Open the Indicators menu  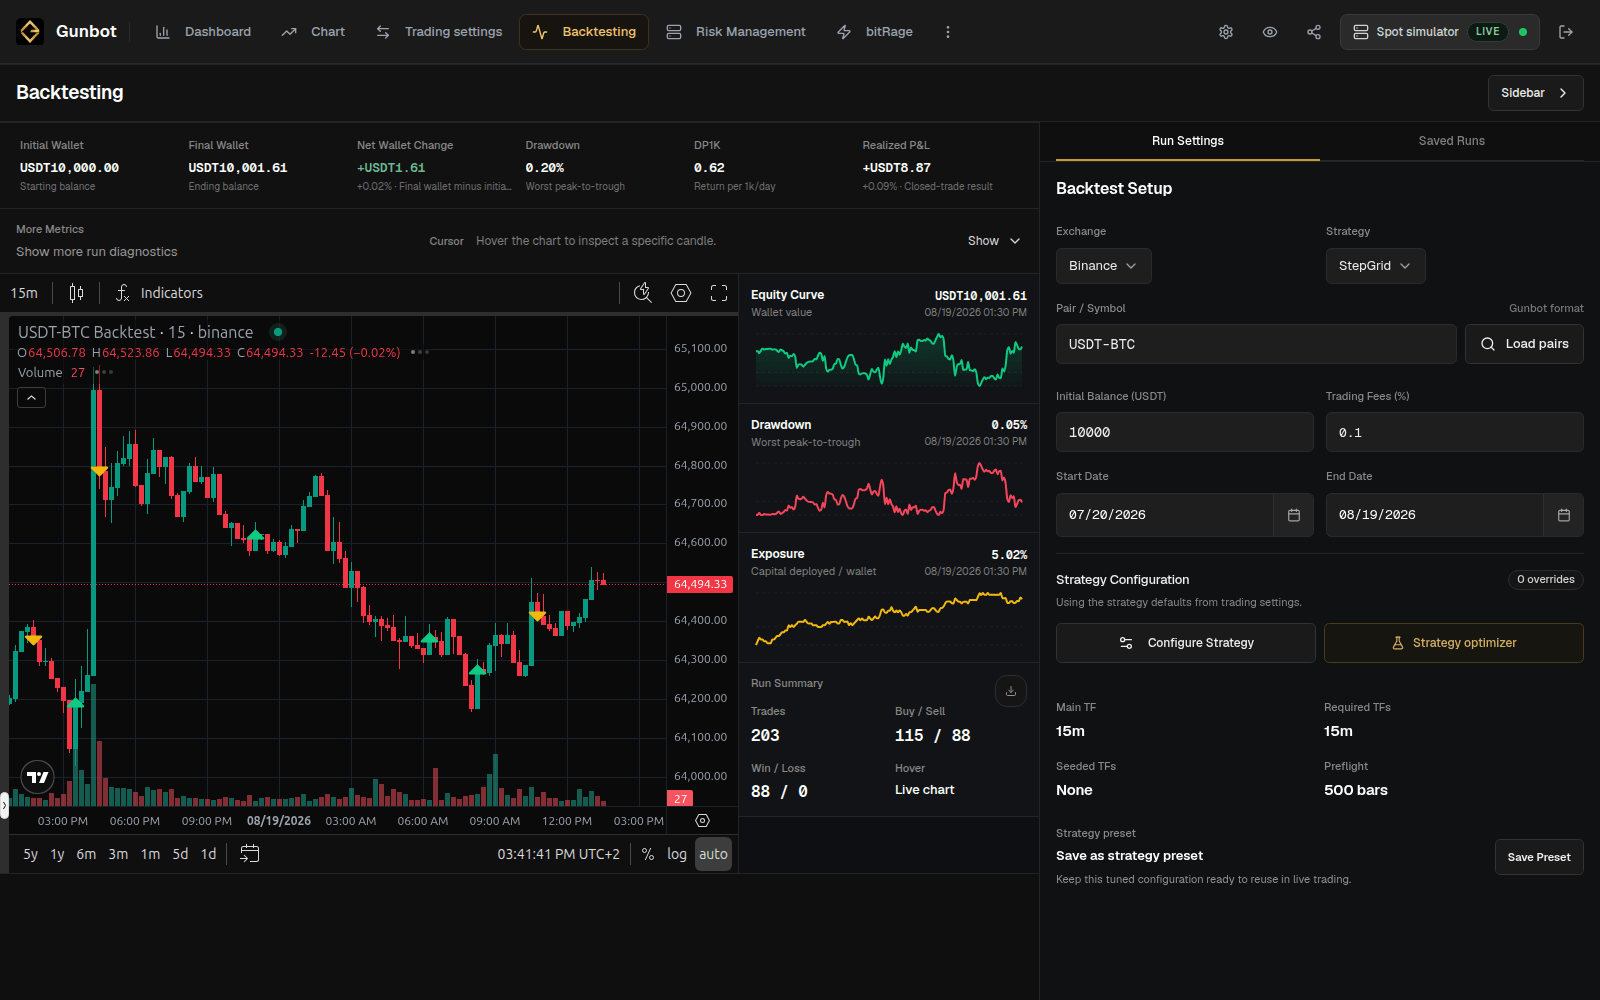159,293
